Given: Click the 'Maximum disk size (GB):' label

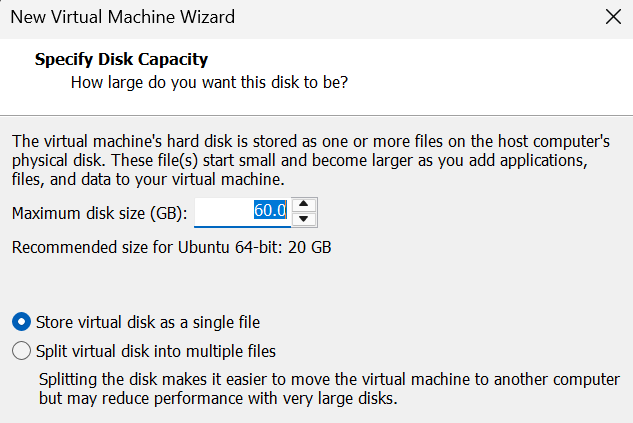Looking at the screenshot, I should tap(99, 212).
